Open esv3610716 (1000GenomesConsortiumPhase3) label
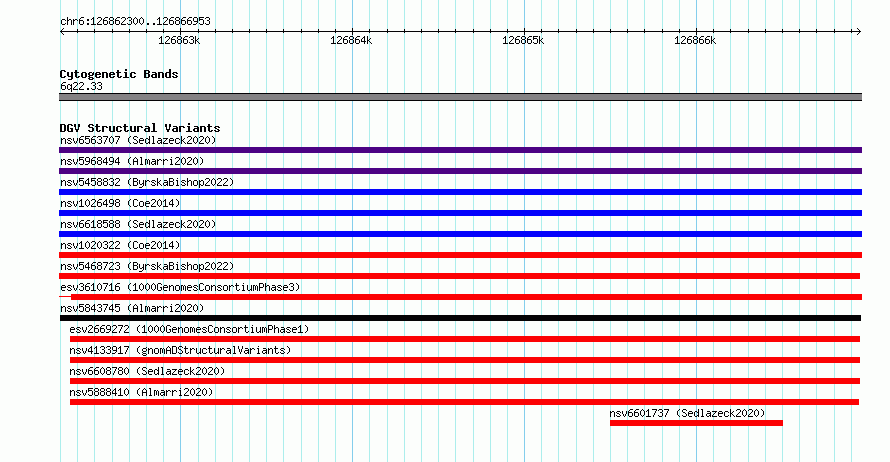The height and width of the screenshot is (462, 890). tap(180, 287)
